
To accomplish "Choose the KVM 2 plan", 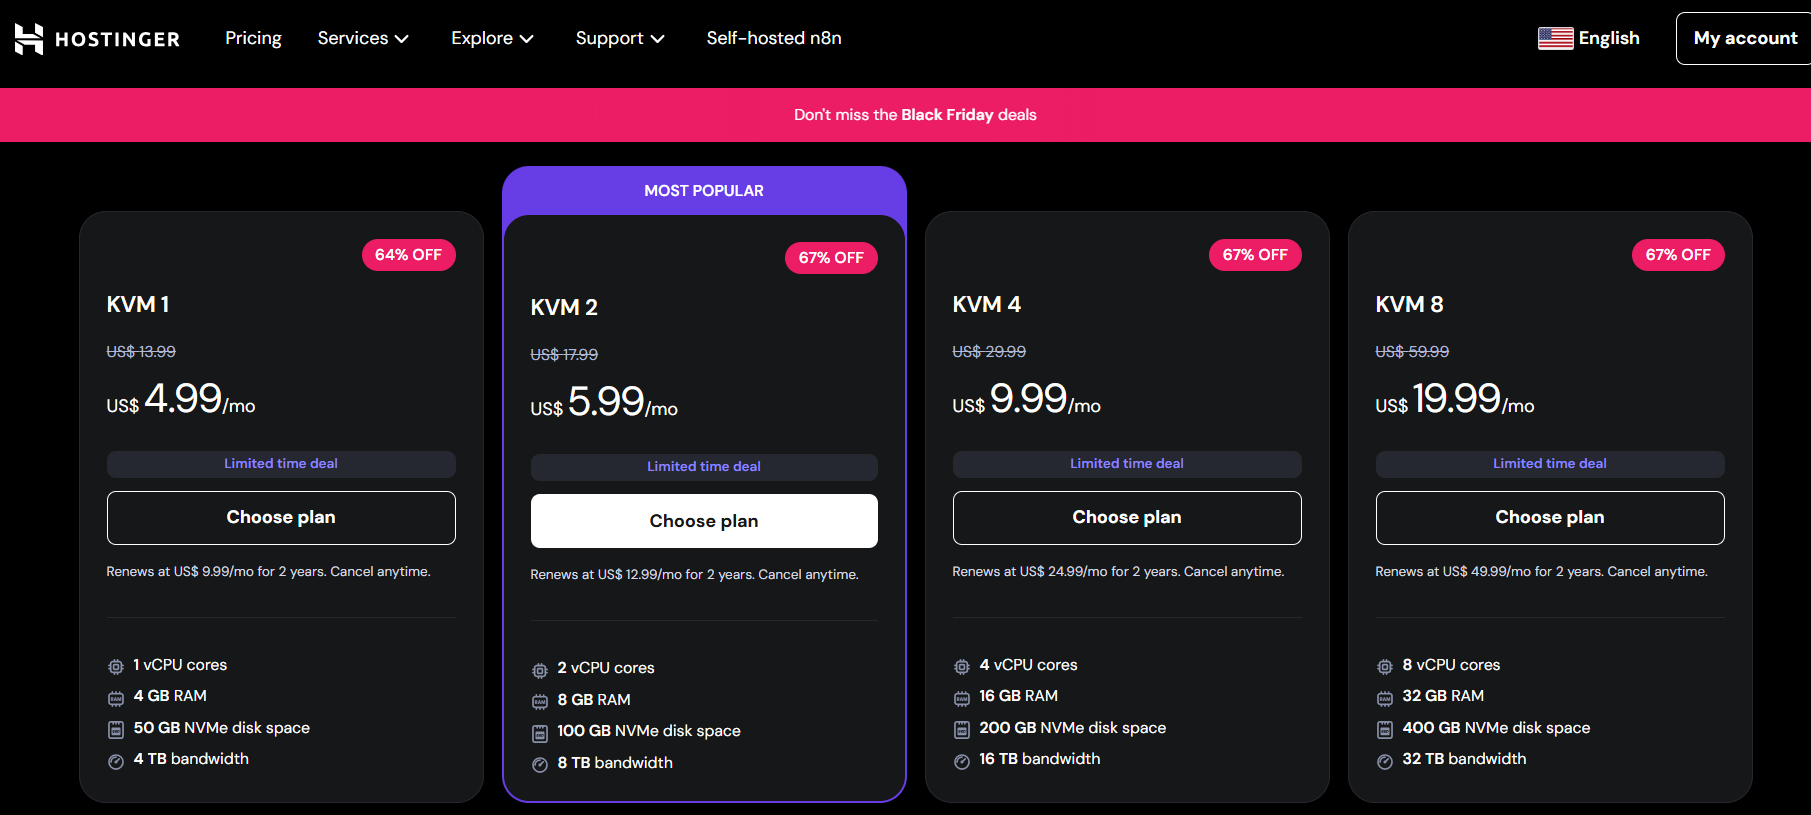I will pyautogui.click(x=703, y=520).
